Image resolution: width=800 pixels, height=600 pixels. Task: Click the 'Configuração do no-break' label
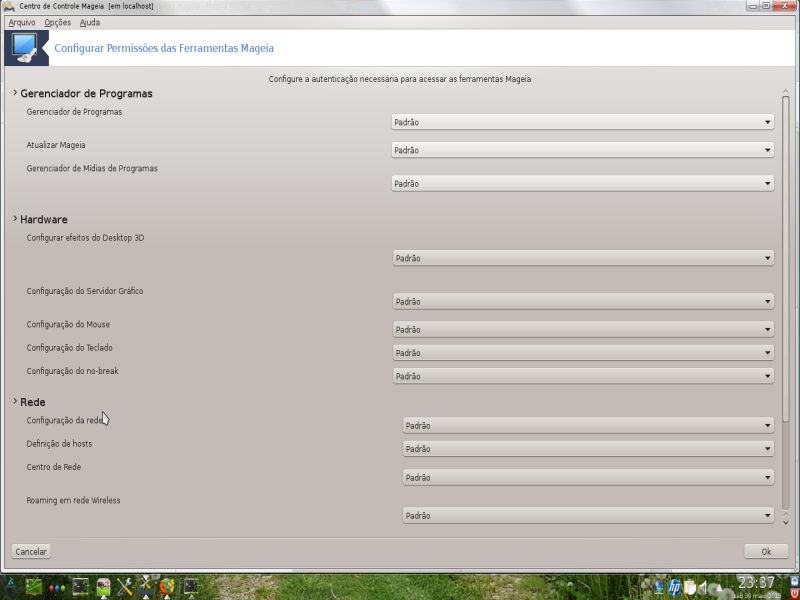72,371
